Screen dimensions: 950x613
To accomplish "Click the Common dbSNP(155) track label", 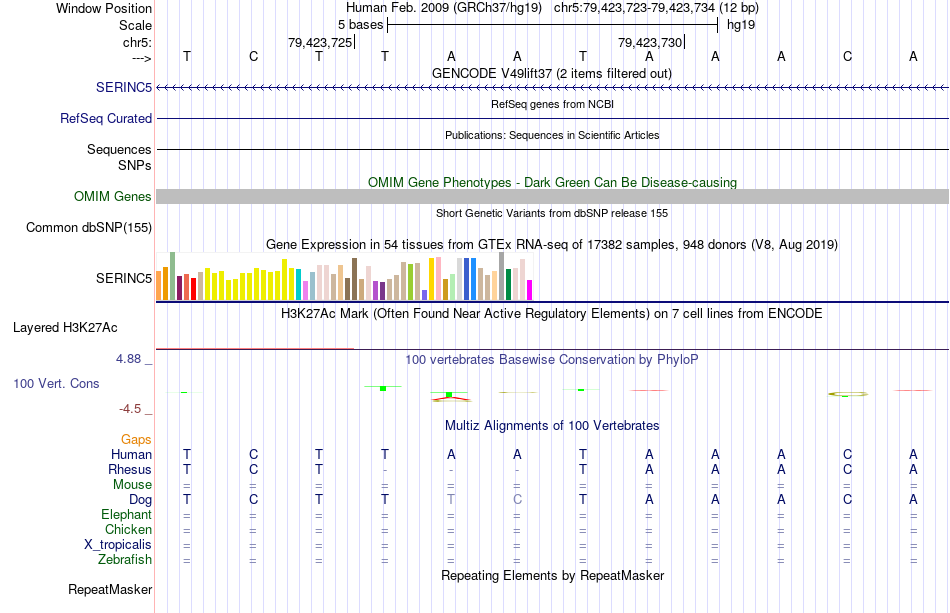I will [88, 227].
